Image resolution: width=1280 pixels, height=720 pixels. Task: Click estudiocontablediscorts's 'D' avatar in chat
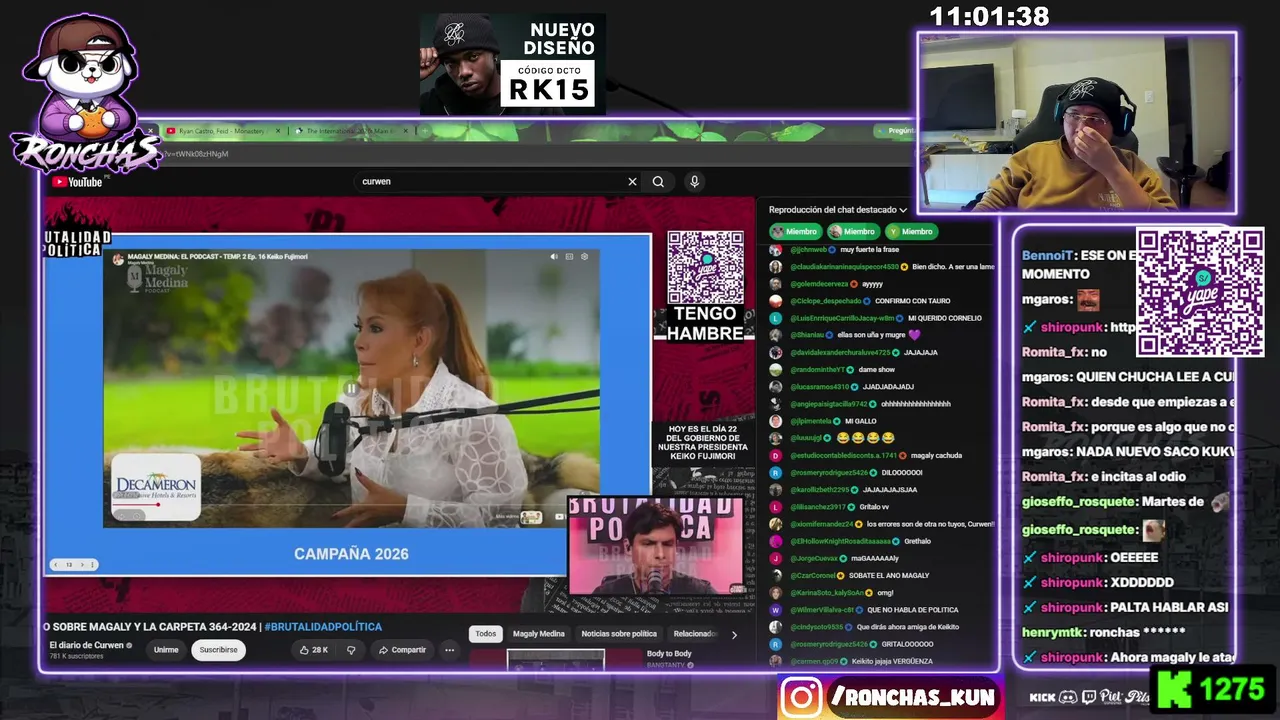pos(775,456)
